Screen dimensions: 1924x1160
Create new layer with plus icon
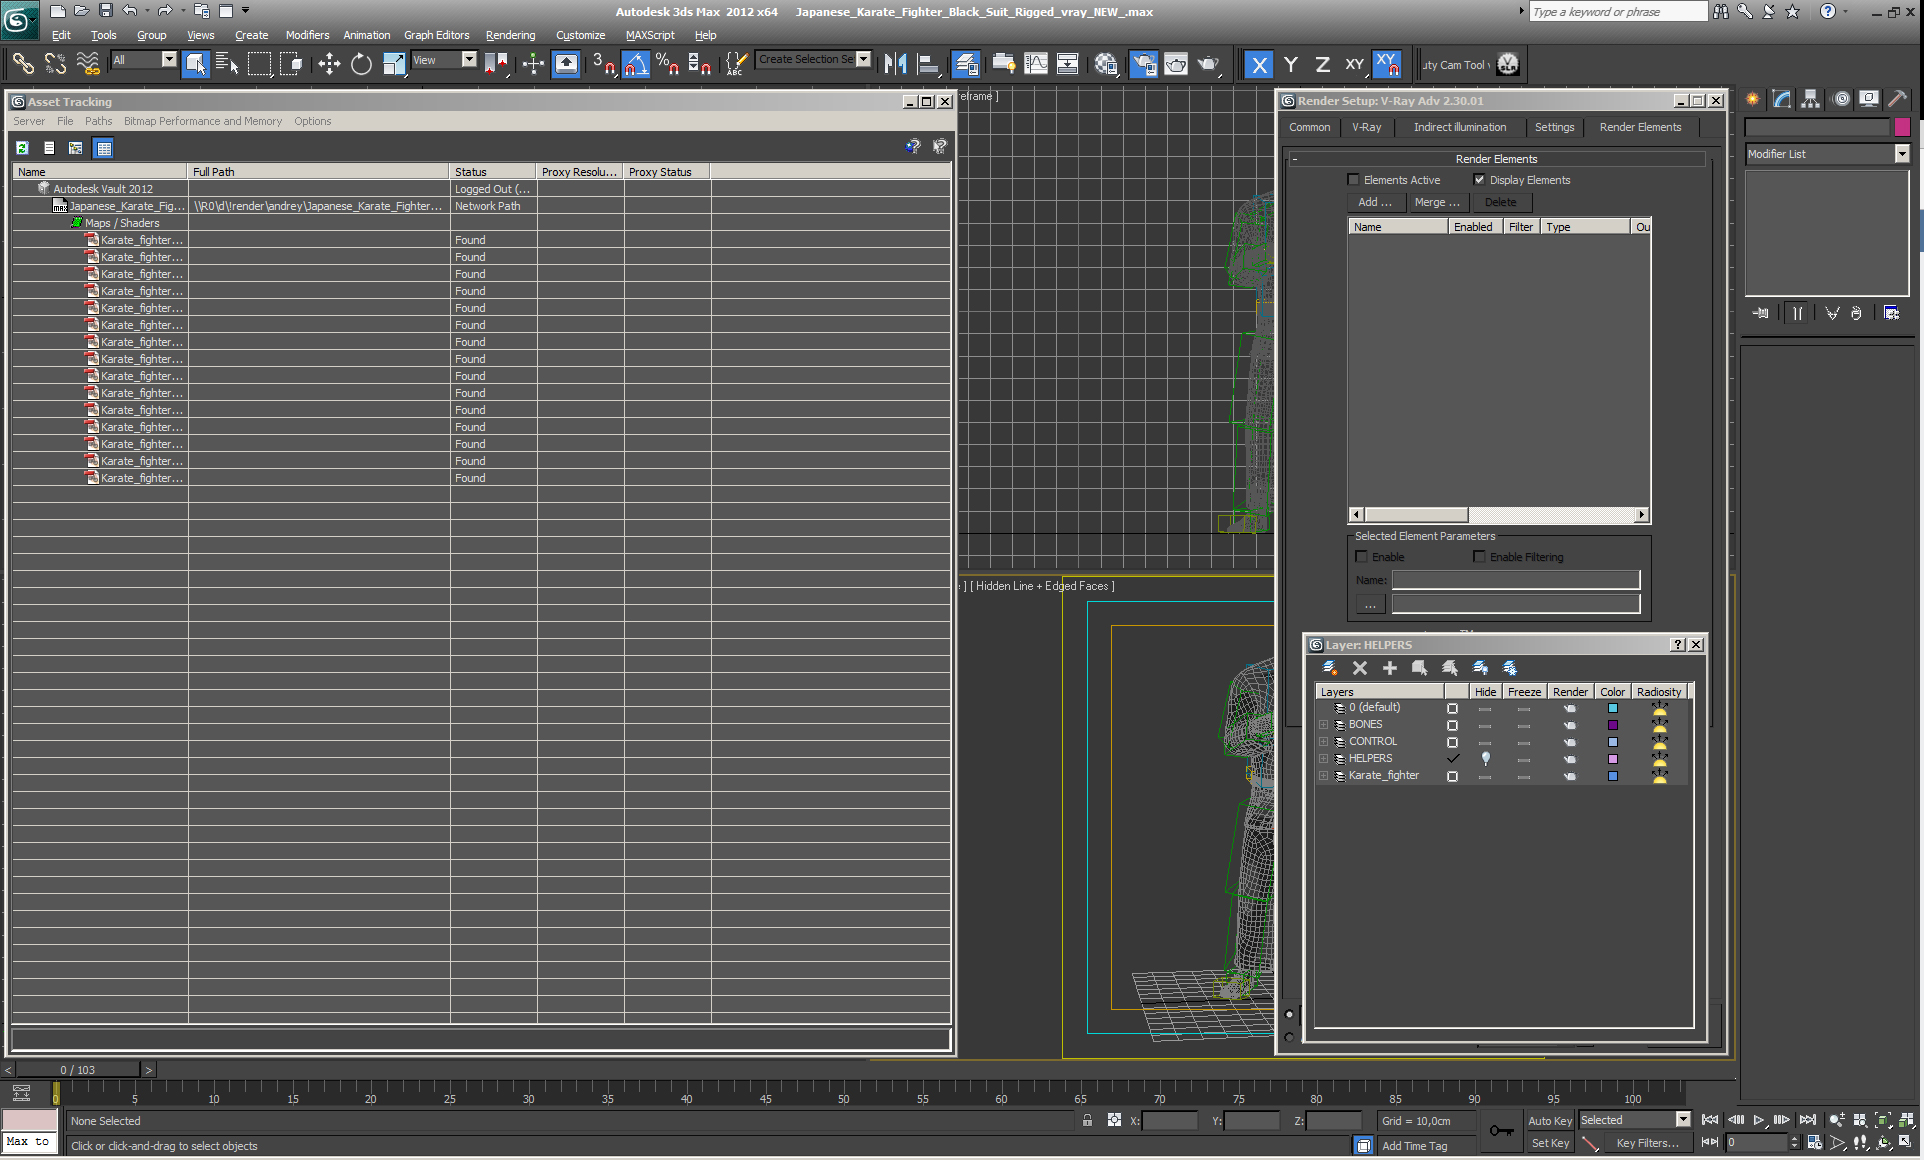(x=1389, y=668)
